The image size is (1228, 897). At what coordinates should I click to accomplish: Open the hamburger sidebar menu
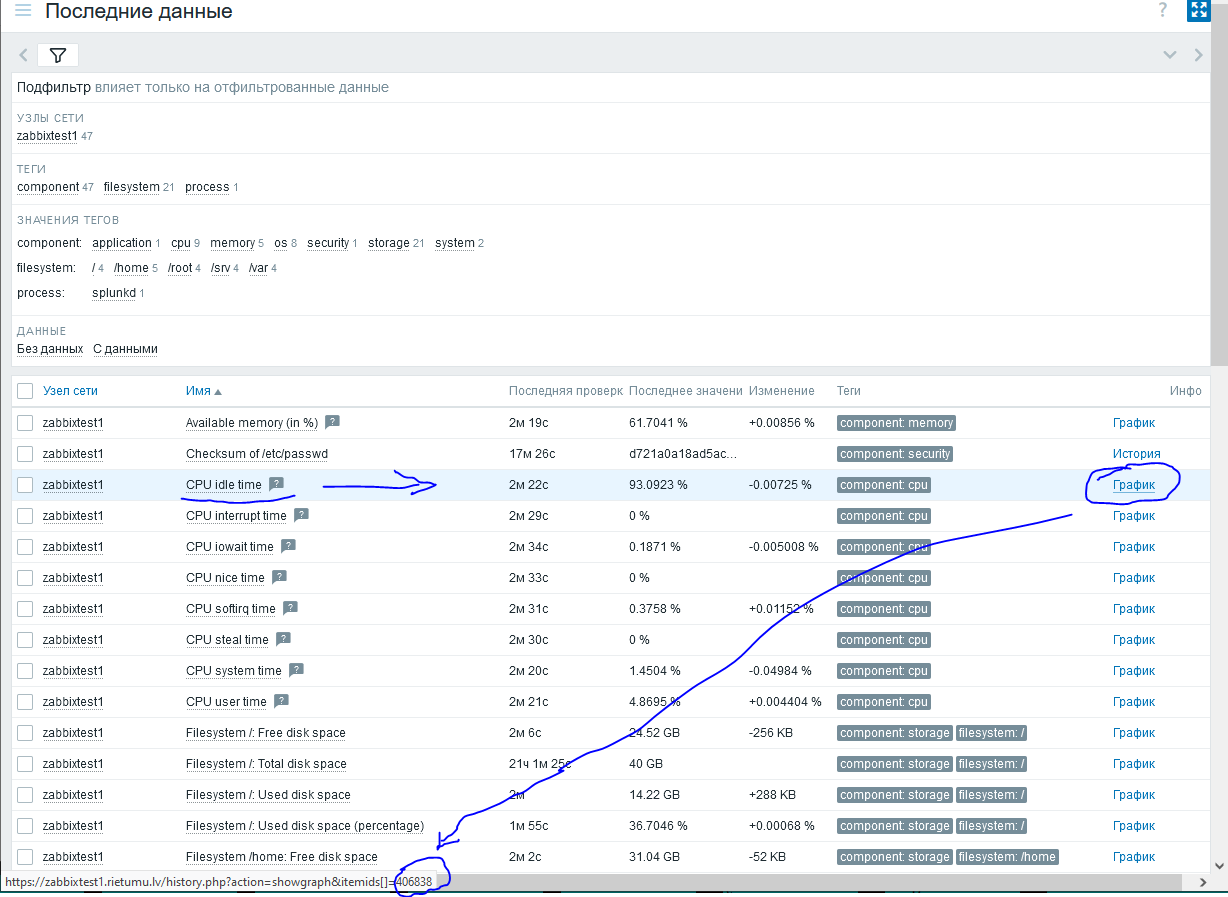[22, 11]
